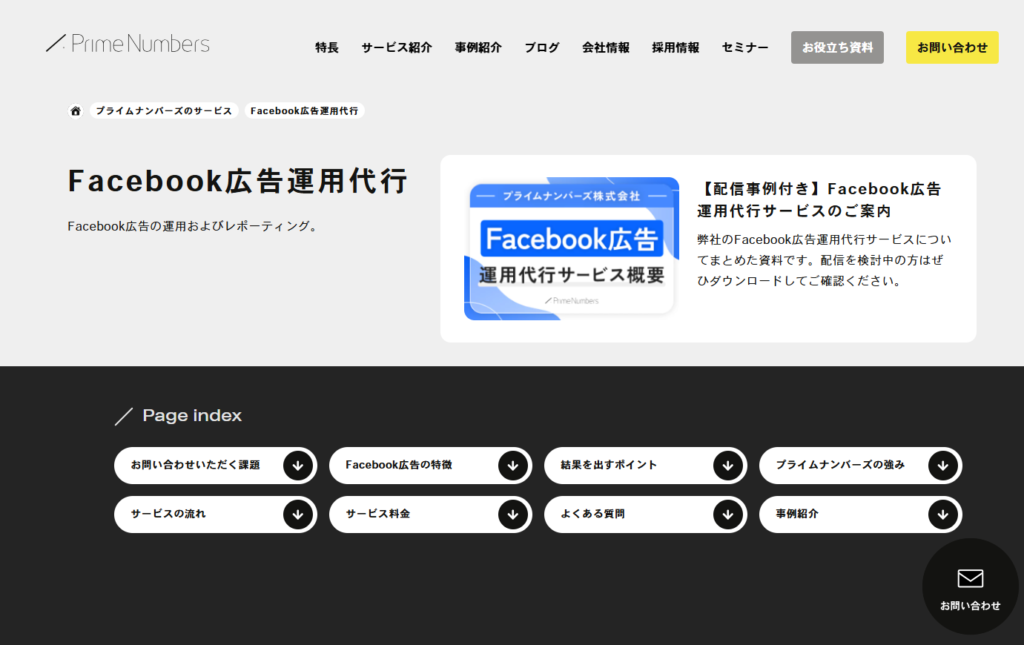Jump to Facebook広告の特徴 section

click(430, 465)
